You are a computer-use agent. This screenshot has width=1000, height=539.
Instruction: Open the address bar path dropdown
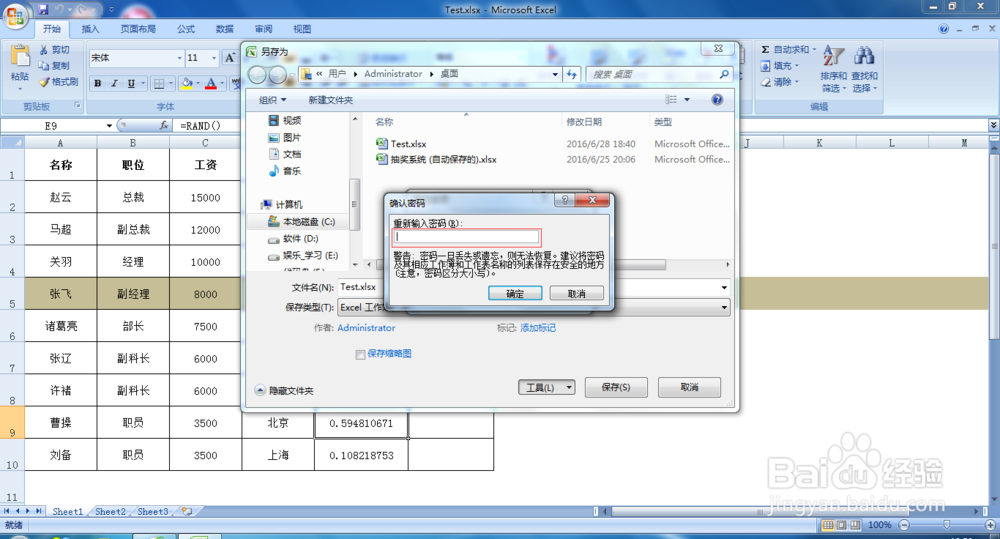[555, 74]
